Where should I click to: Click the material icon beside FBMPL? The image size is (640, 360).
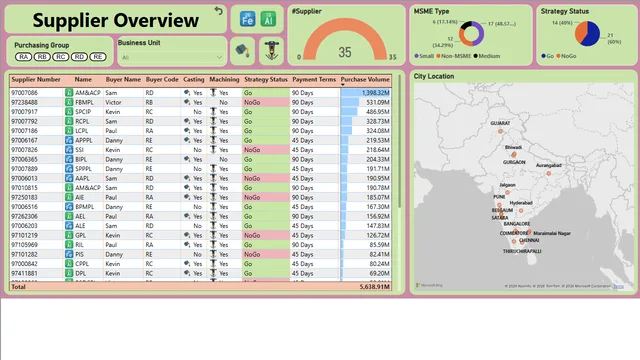[x=69, y=102]
